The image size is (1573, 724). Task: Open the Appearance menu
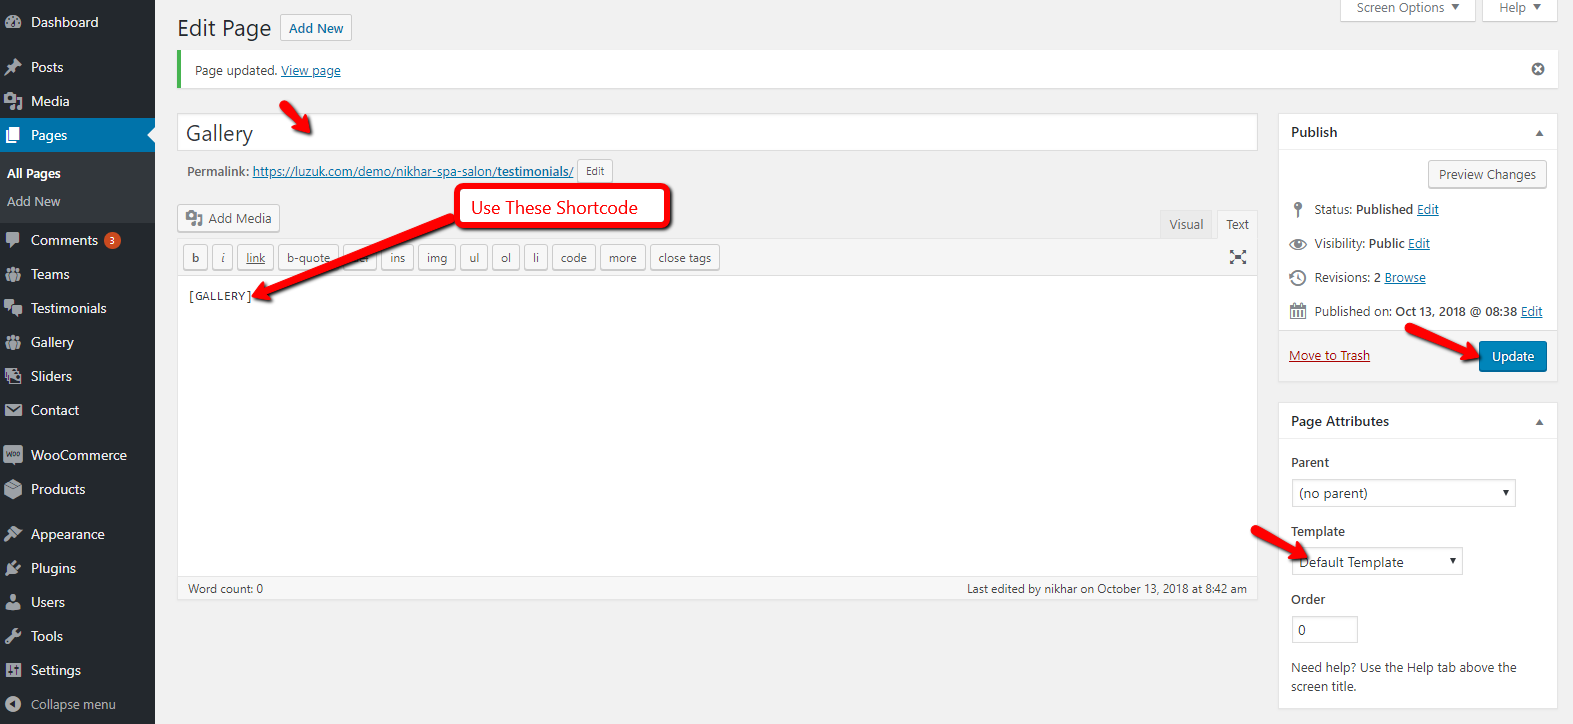coord(67,534)
